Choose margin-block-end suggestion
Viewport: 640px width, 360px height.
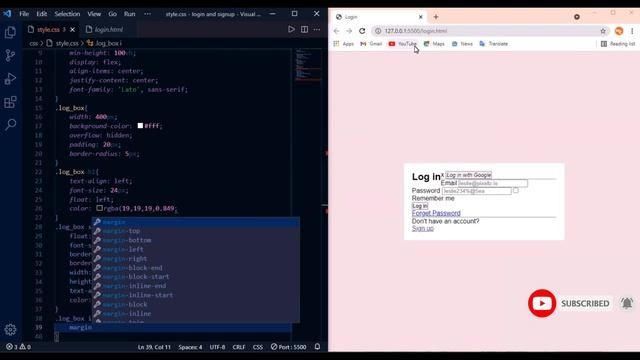pyautogui.click(x=196, y=268)
